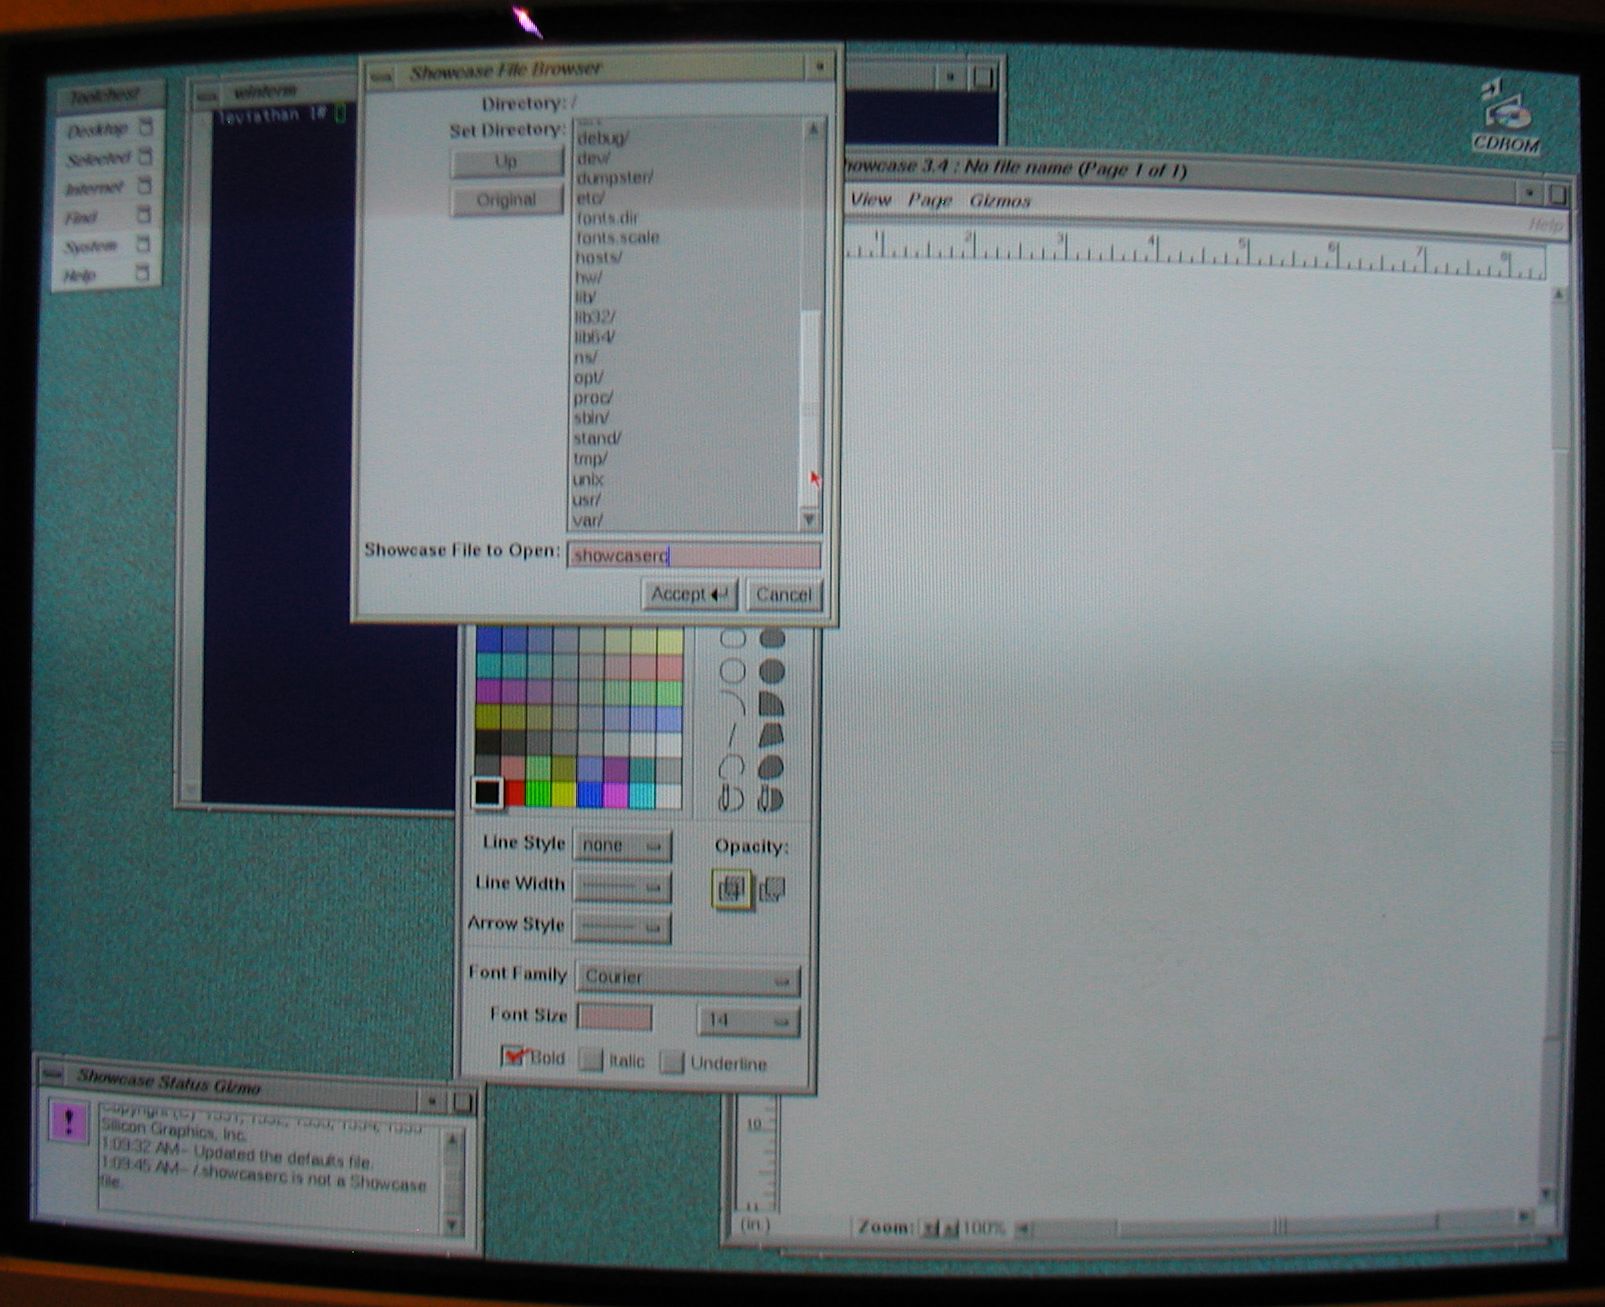The height and width of the screenshot is (1307, 1605).
Task: Select the filled spline shape tool
Action: 771,768
